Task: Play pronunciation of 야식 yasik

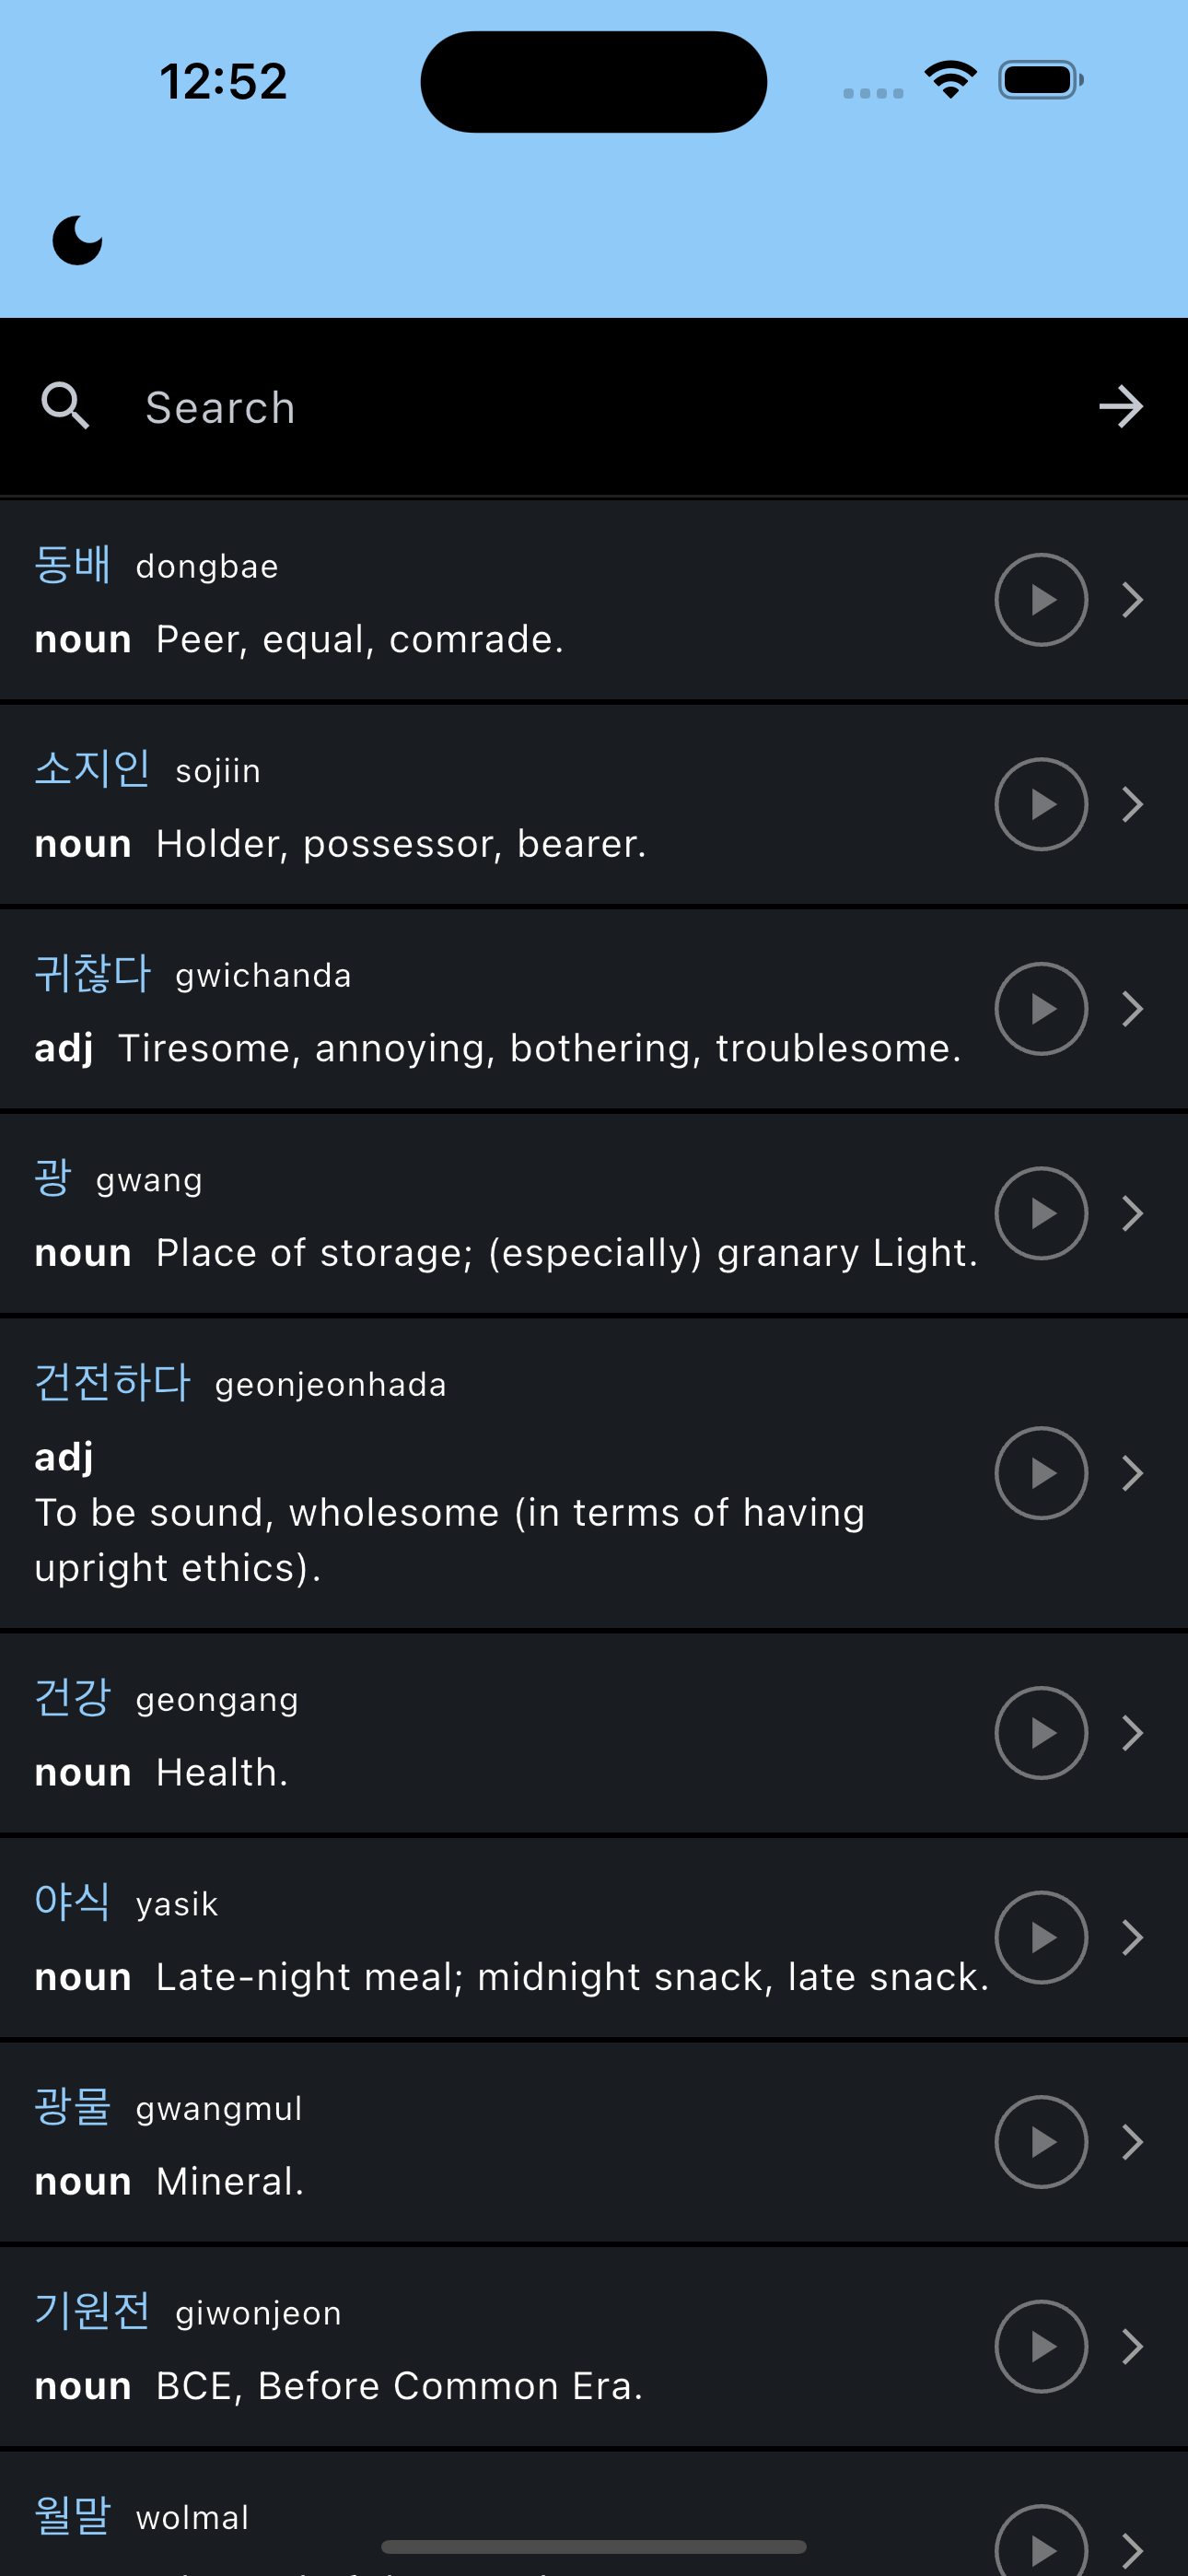Action: point(1041,1937)
